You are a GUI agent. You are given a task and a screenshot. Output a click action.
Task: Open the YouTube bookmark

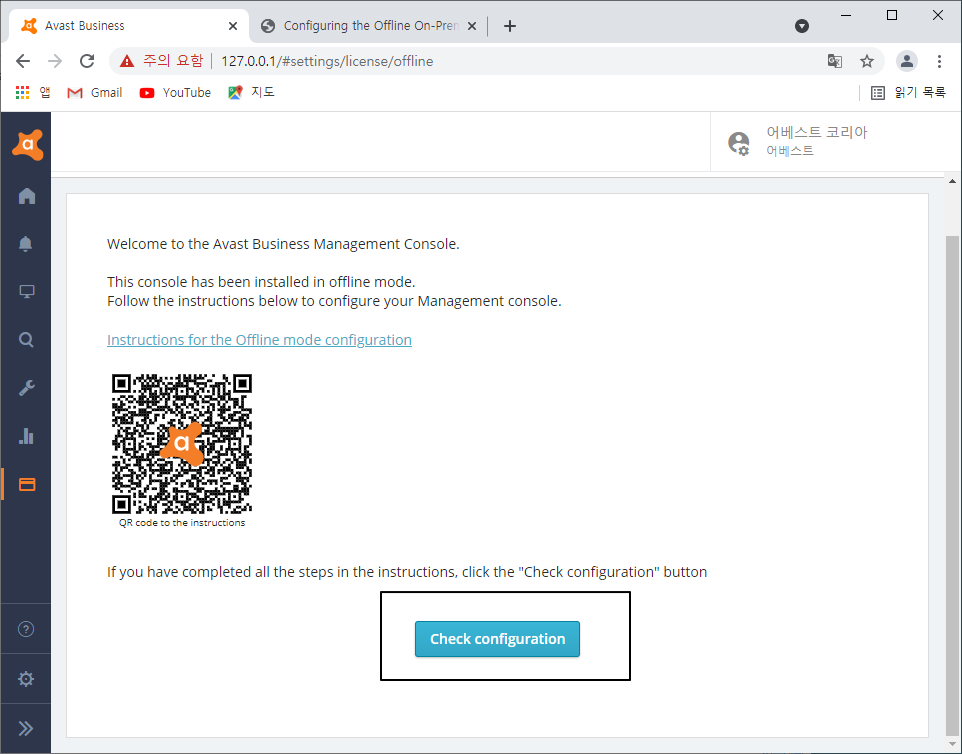coord(175,93)
